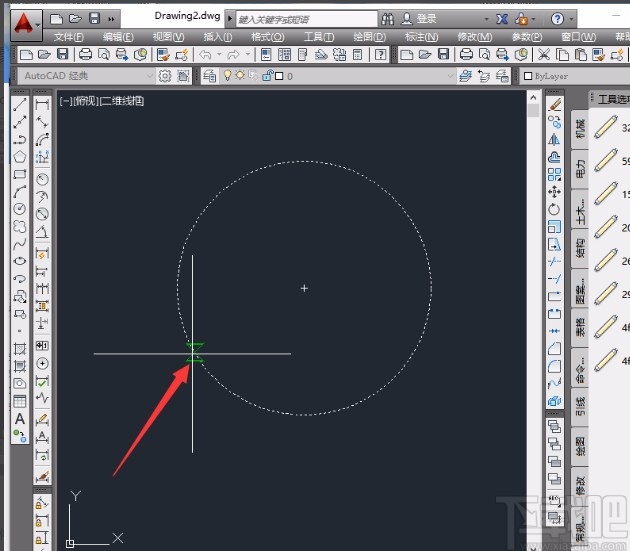Select the Center Mark tool
630x551 pixels.
point(42,364)
